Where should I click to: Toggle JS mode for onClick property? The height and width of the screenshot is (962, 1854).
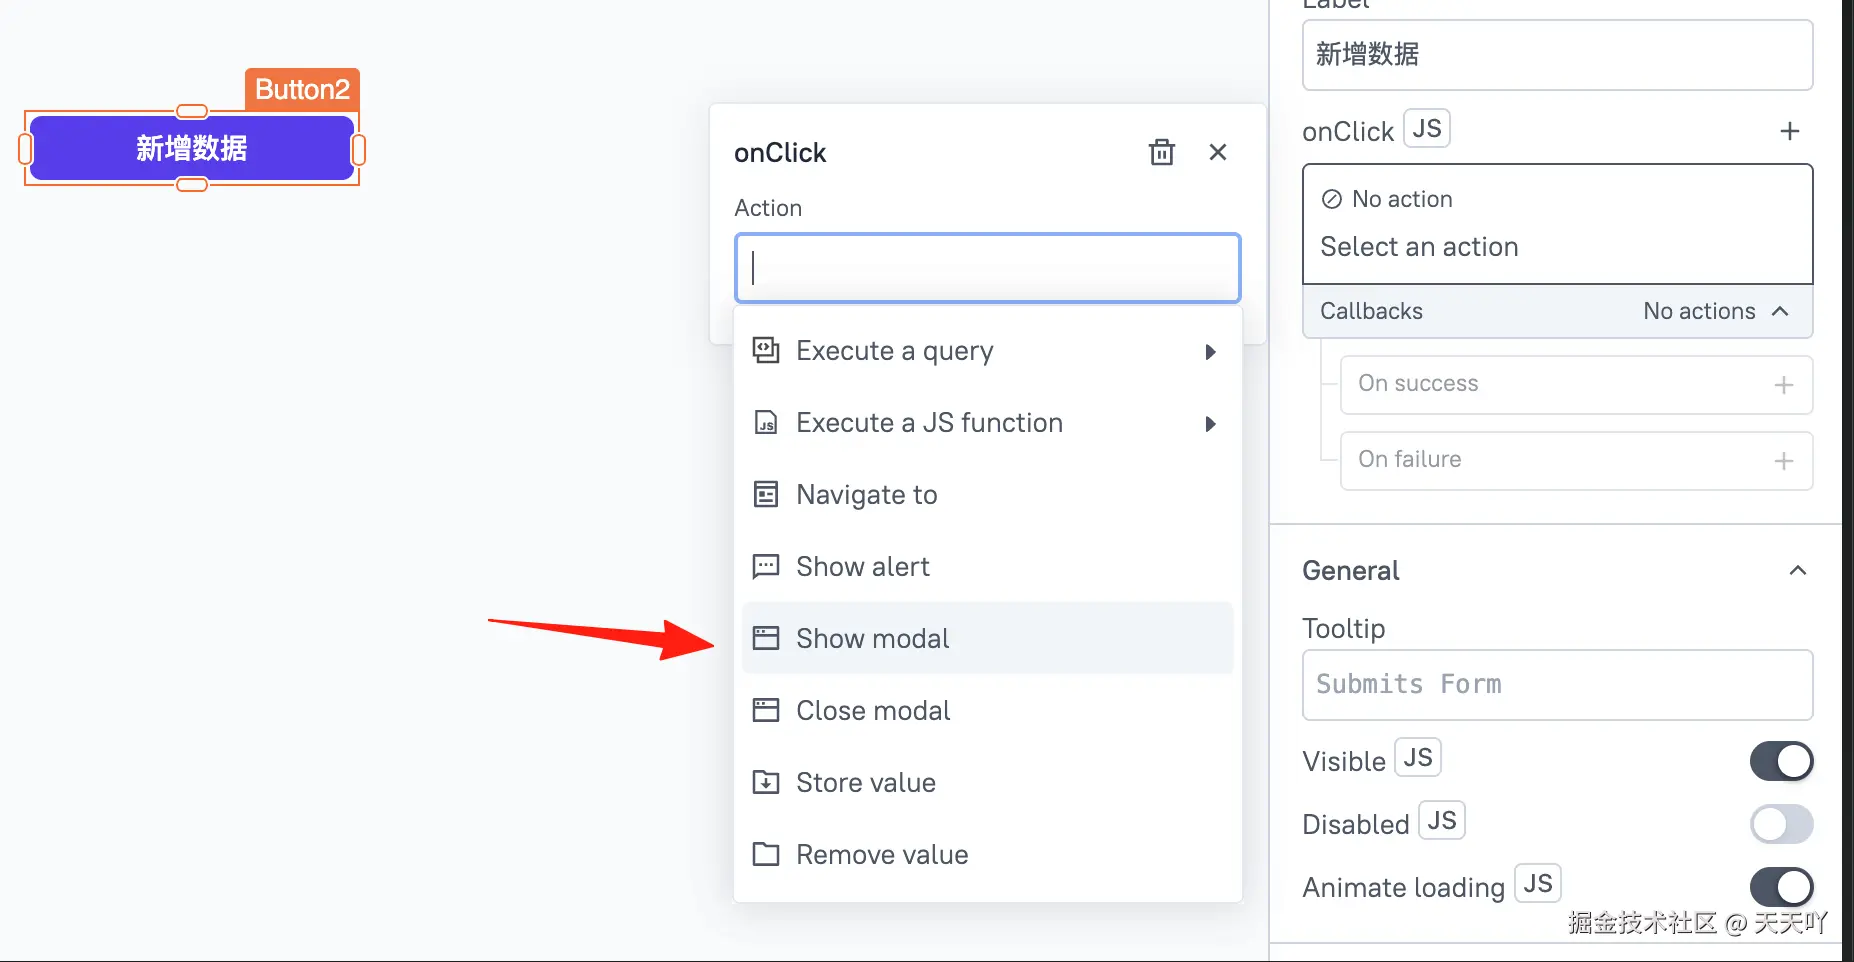click(x=1426, y=129)
